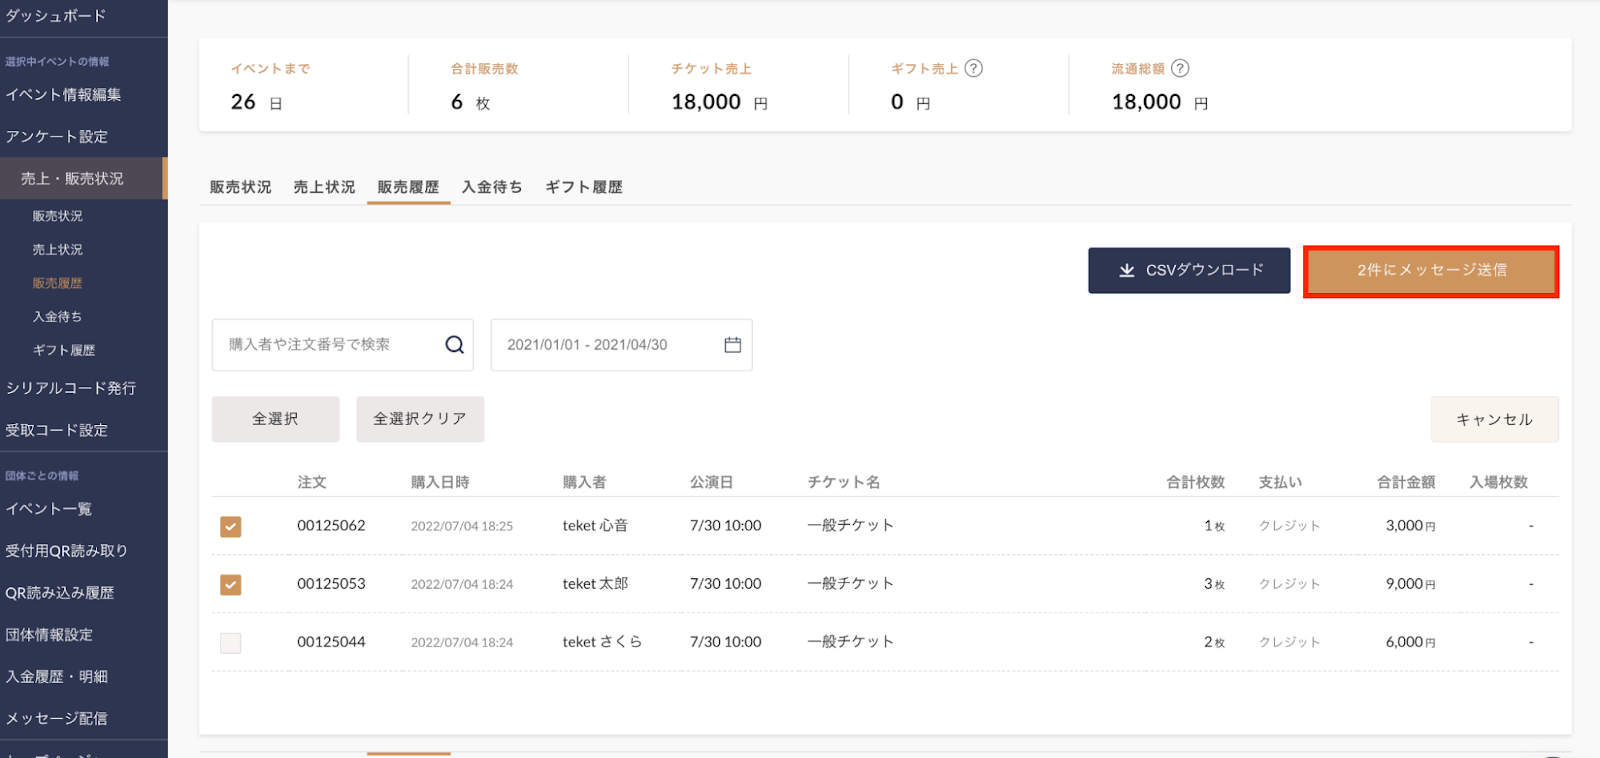Open シリアルコード発行 in sidebar
Viewport: 1600px width, 758px height.
pos(71,388)
